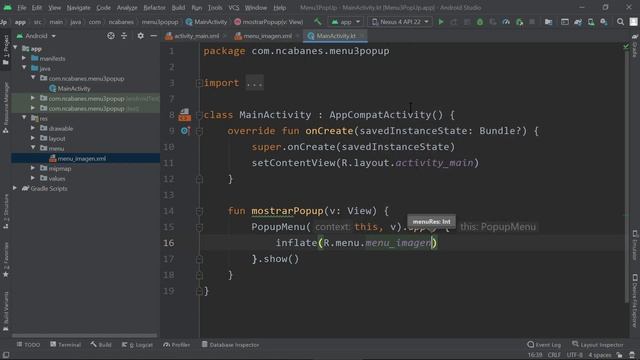Open the Android view dropdown
Screen dimensions: 640x360
coord(36,36)
